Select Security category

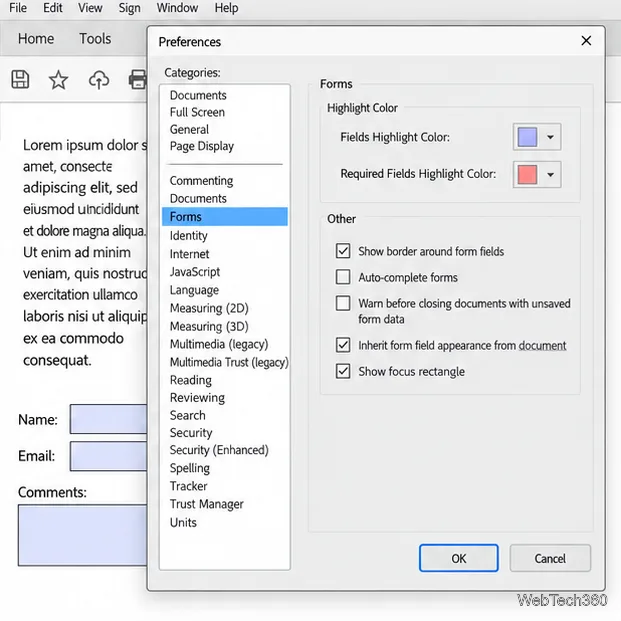191,433
